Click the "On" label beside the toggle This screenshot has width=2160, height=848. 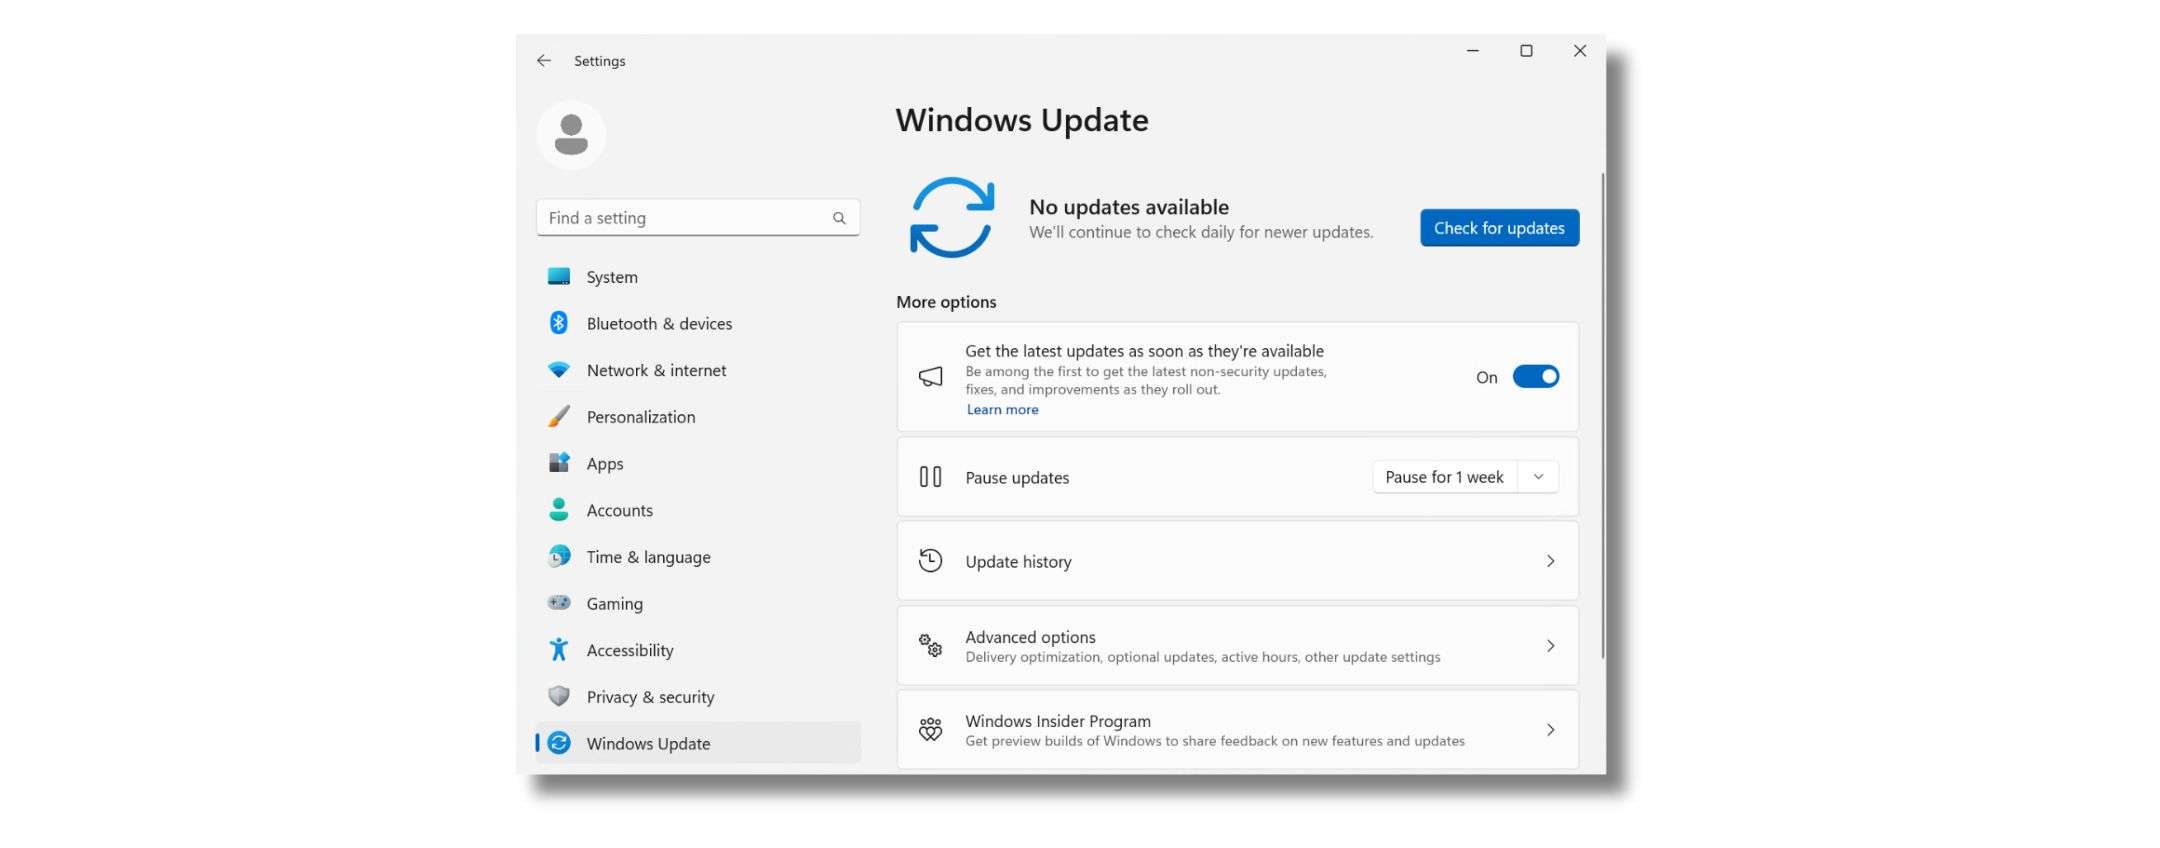1487,377
